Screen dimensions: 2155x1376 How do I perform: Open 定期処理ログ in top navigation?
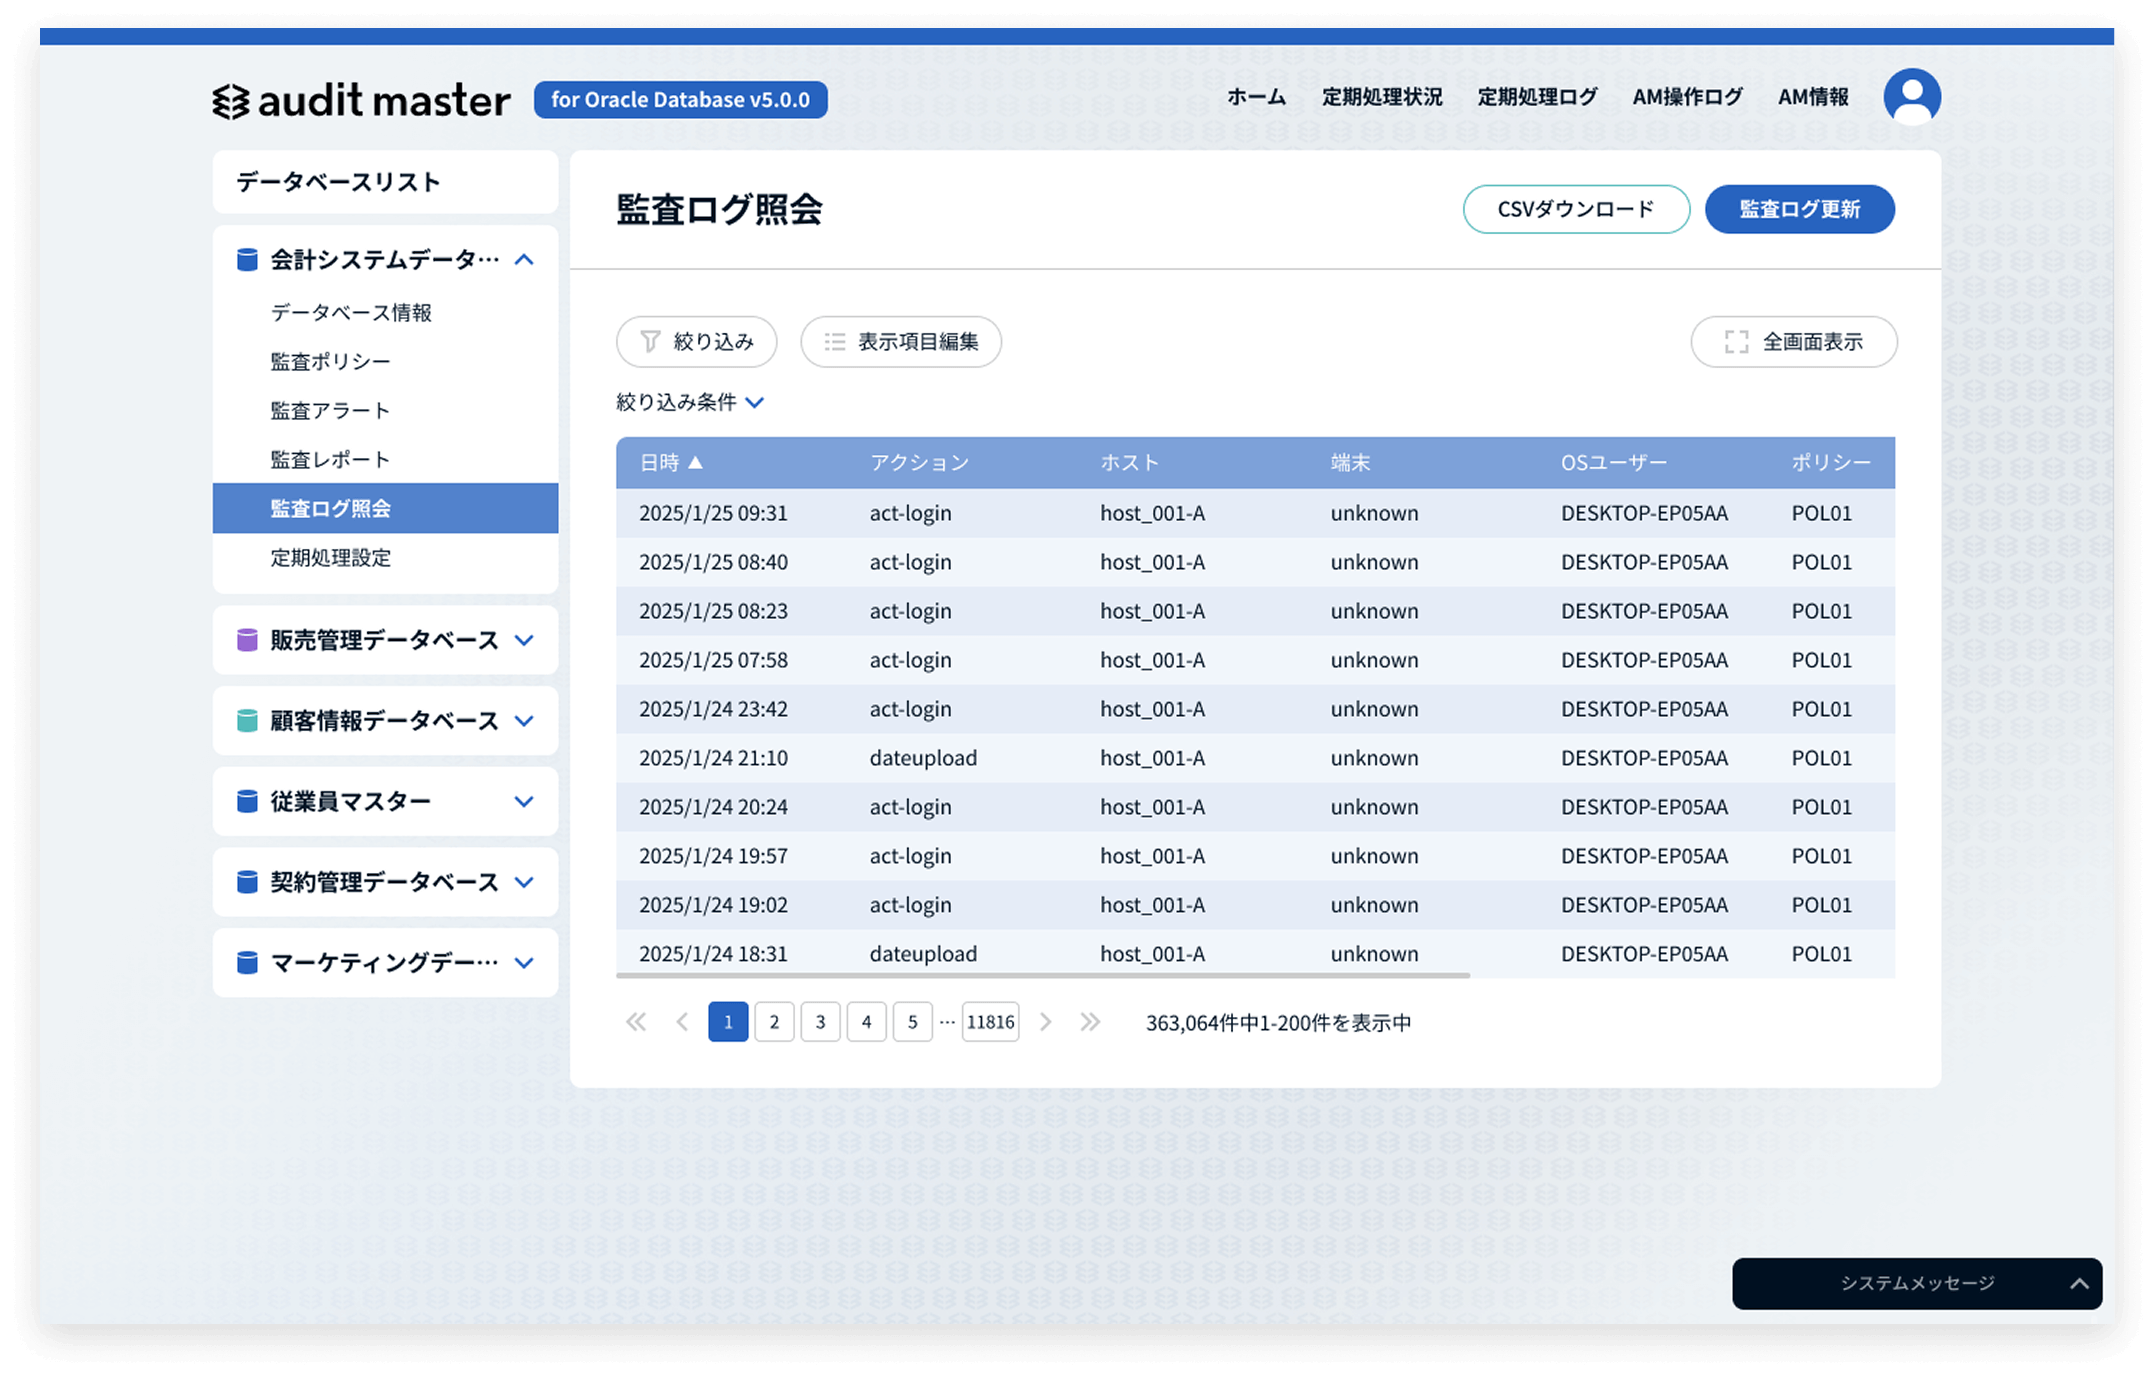[1537, 97]
